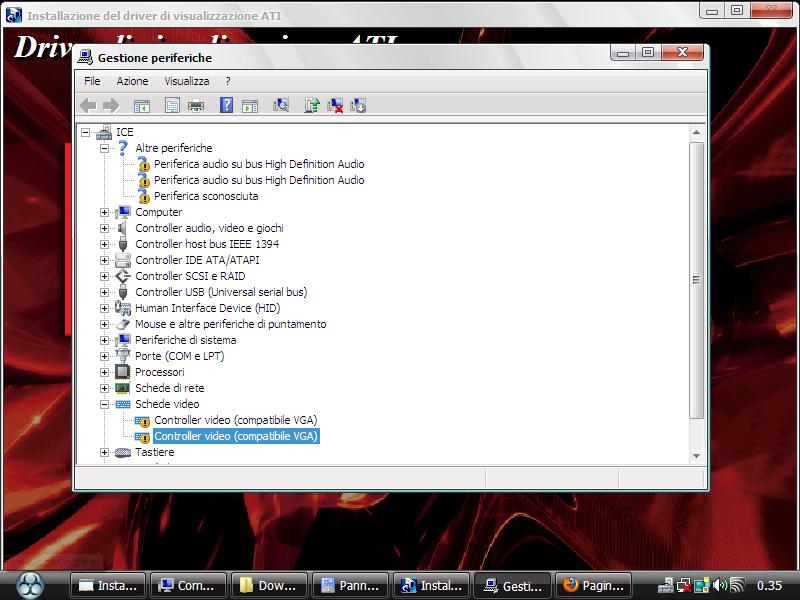
Task: Click the Gestione periferiche title bar icon
Action: (x=85, y=57)
